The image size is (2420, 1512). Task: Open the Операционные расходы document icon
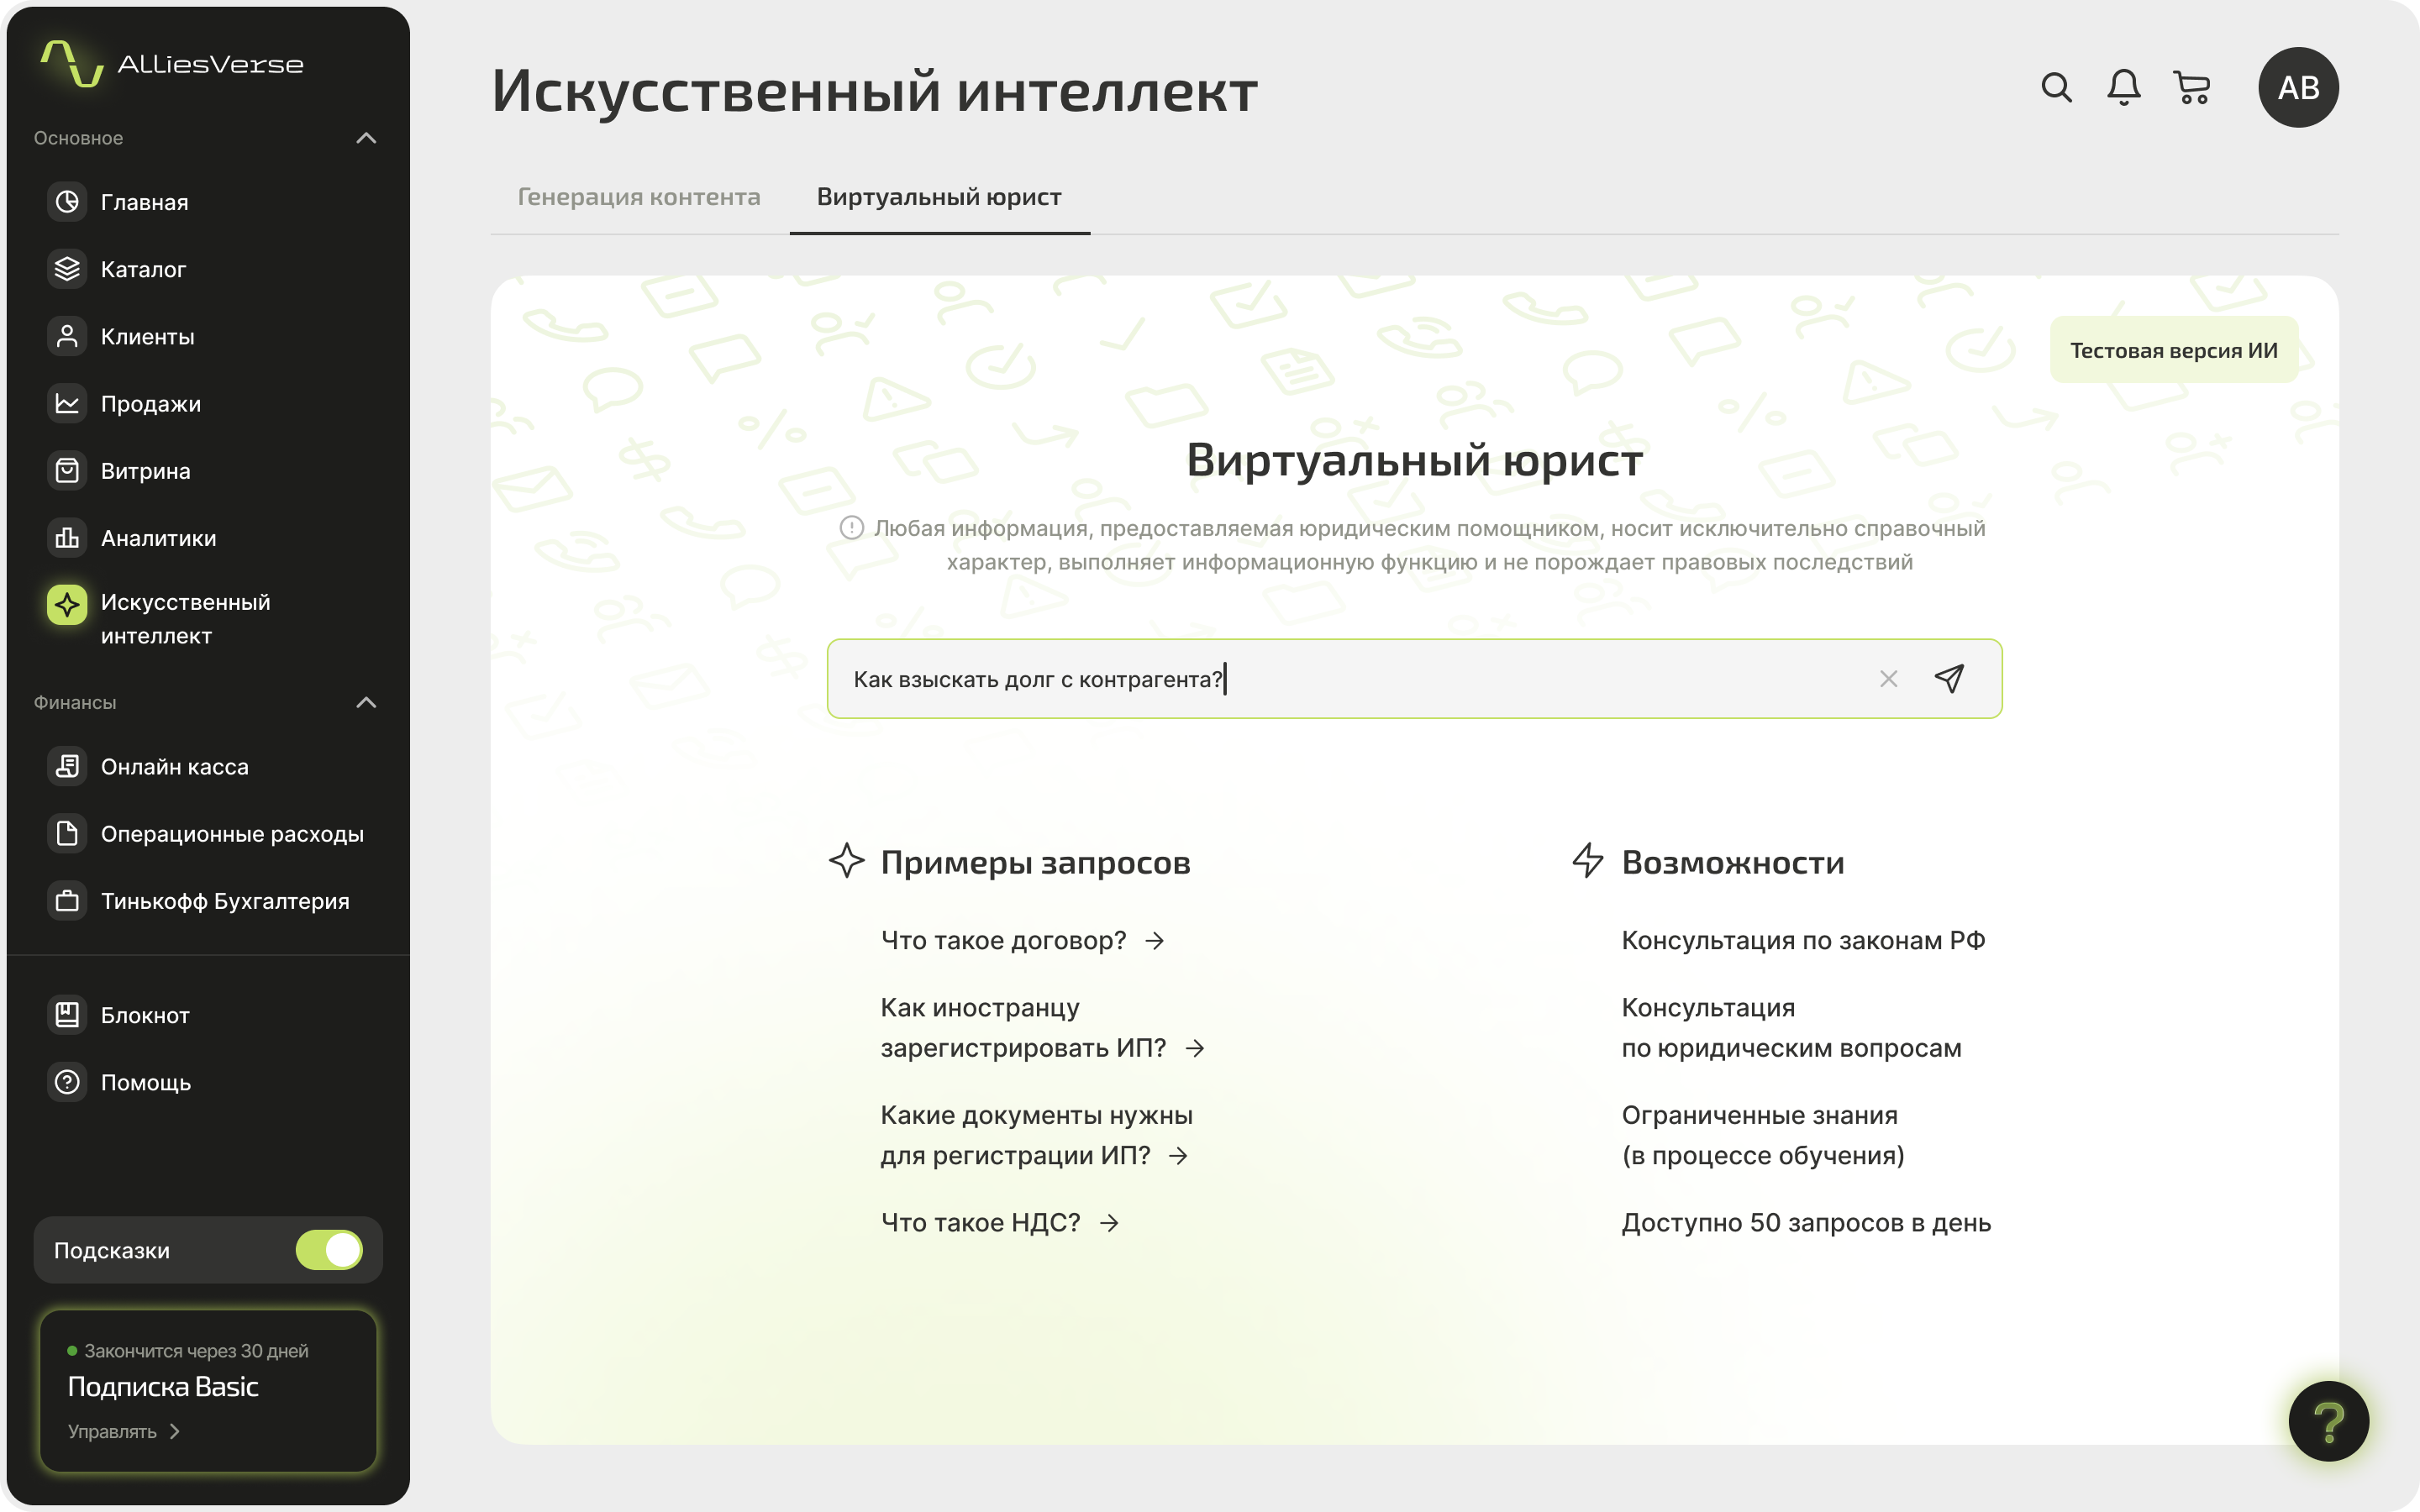67,833
